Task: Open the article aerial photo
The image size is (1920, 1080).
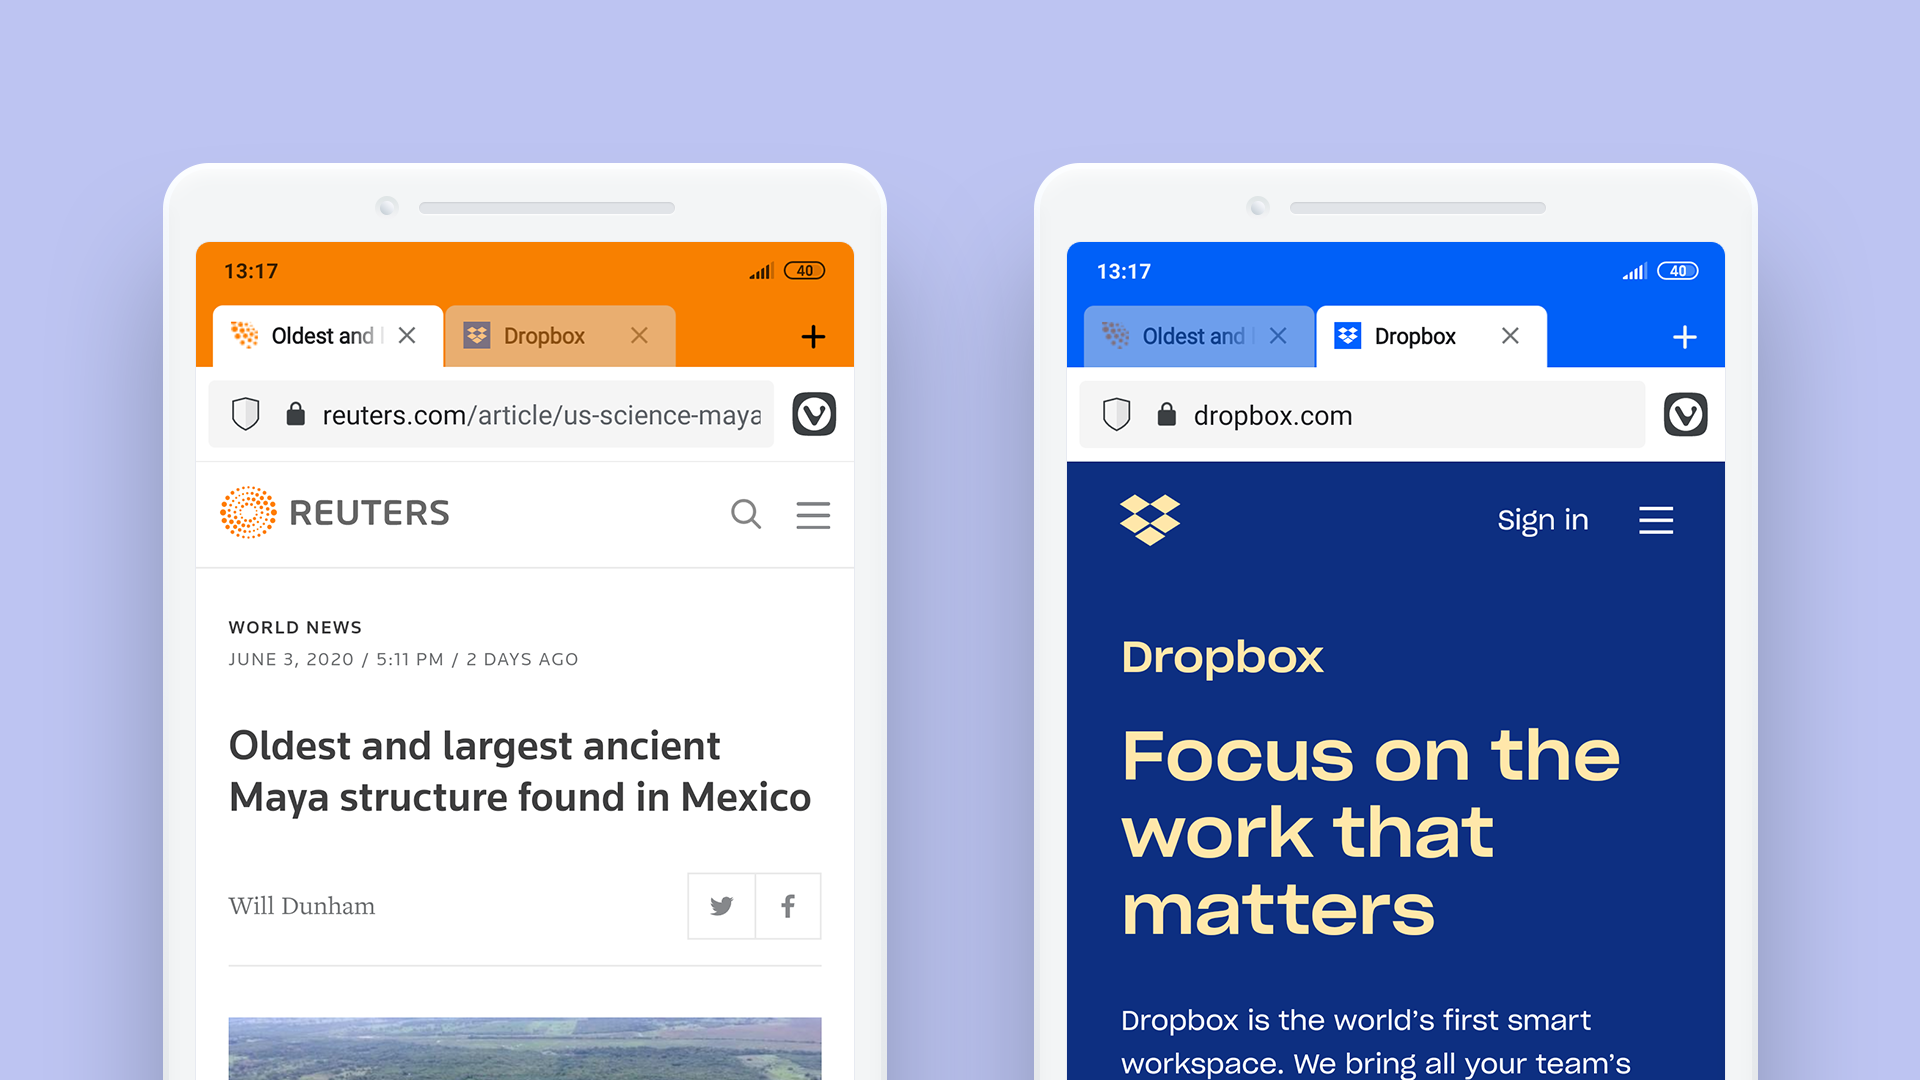Action: point(525,1048)
